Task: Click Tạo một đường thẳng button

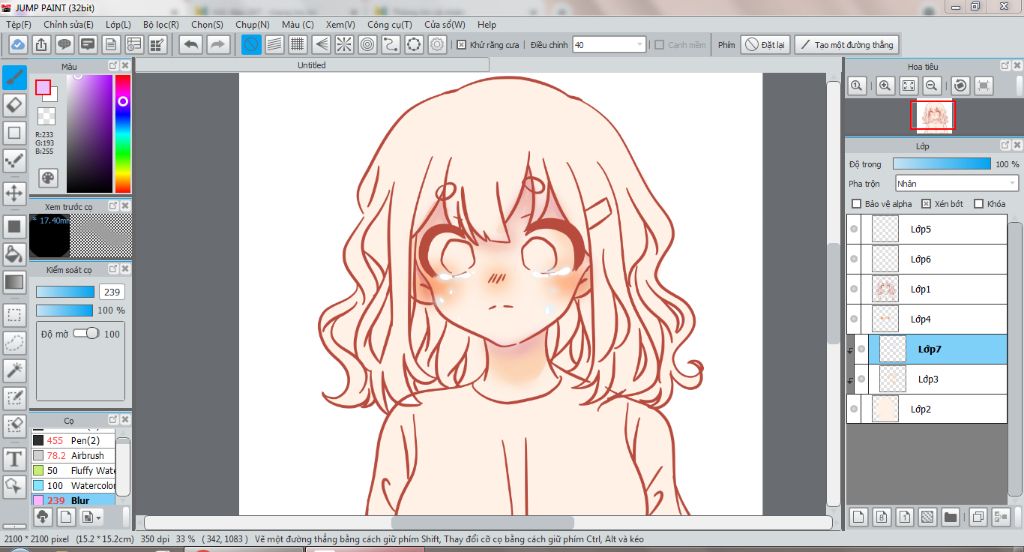Action: click(847, 44)
